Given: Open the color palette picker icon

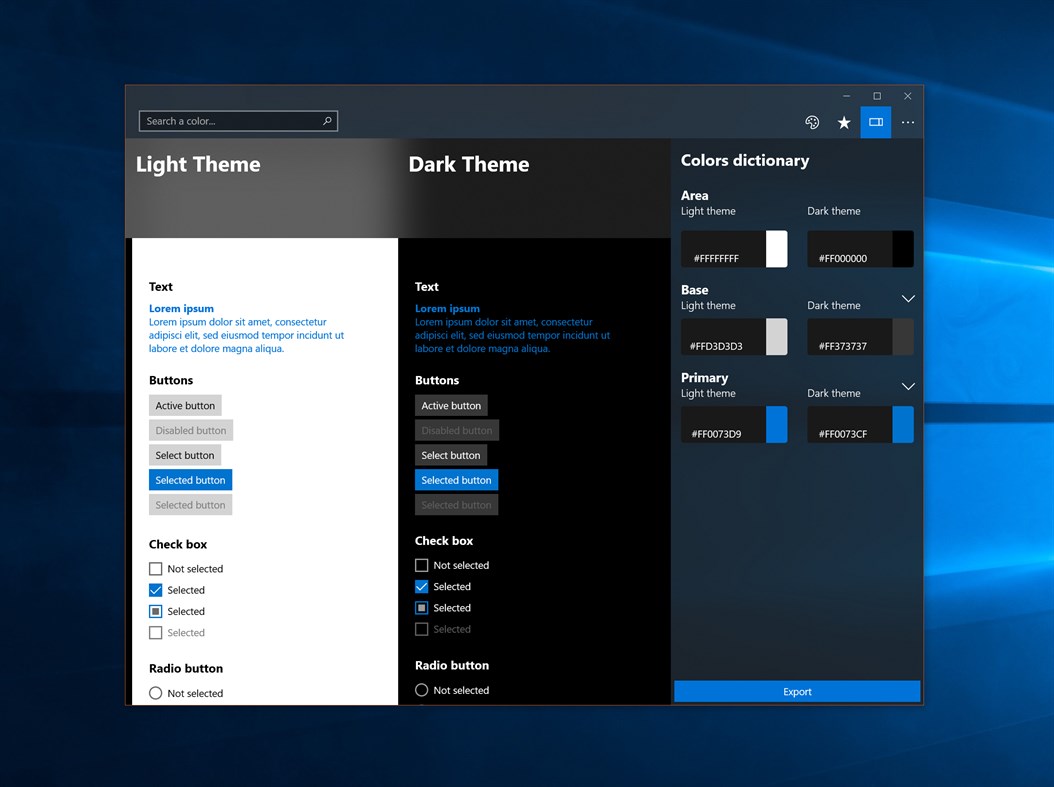Looking at the screenshot, I should pos(812,122).
